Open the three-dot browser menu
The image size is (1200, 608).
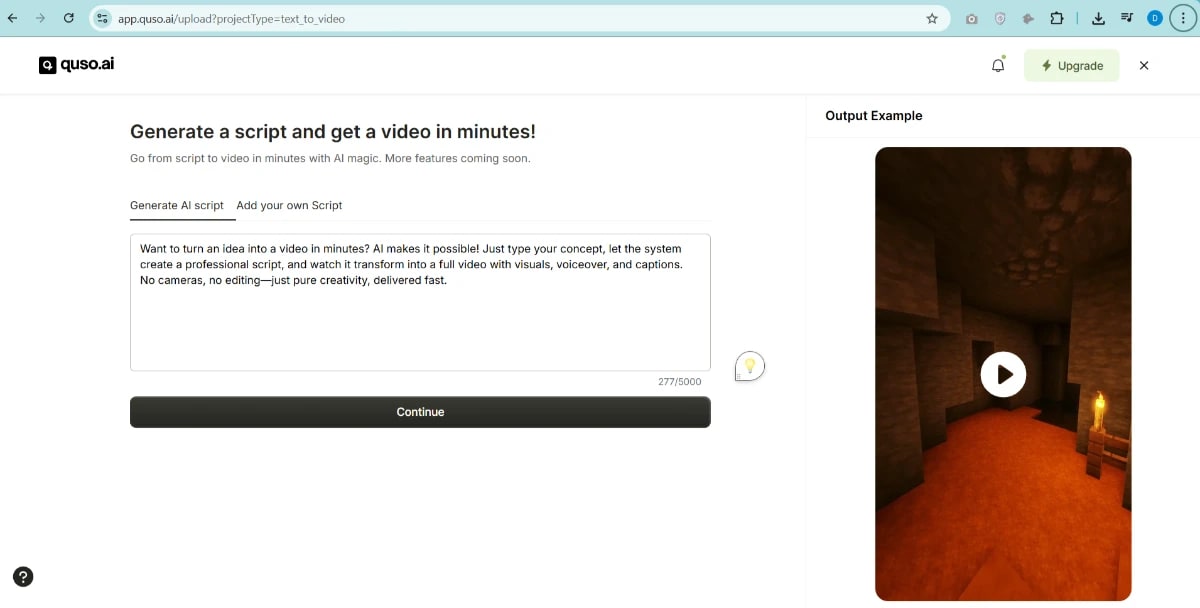tap(1183, 17)
